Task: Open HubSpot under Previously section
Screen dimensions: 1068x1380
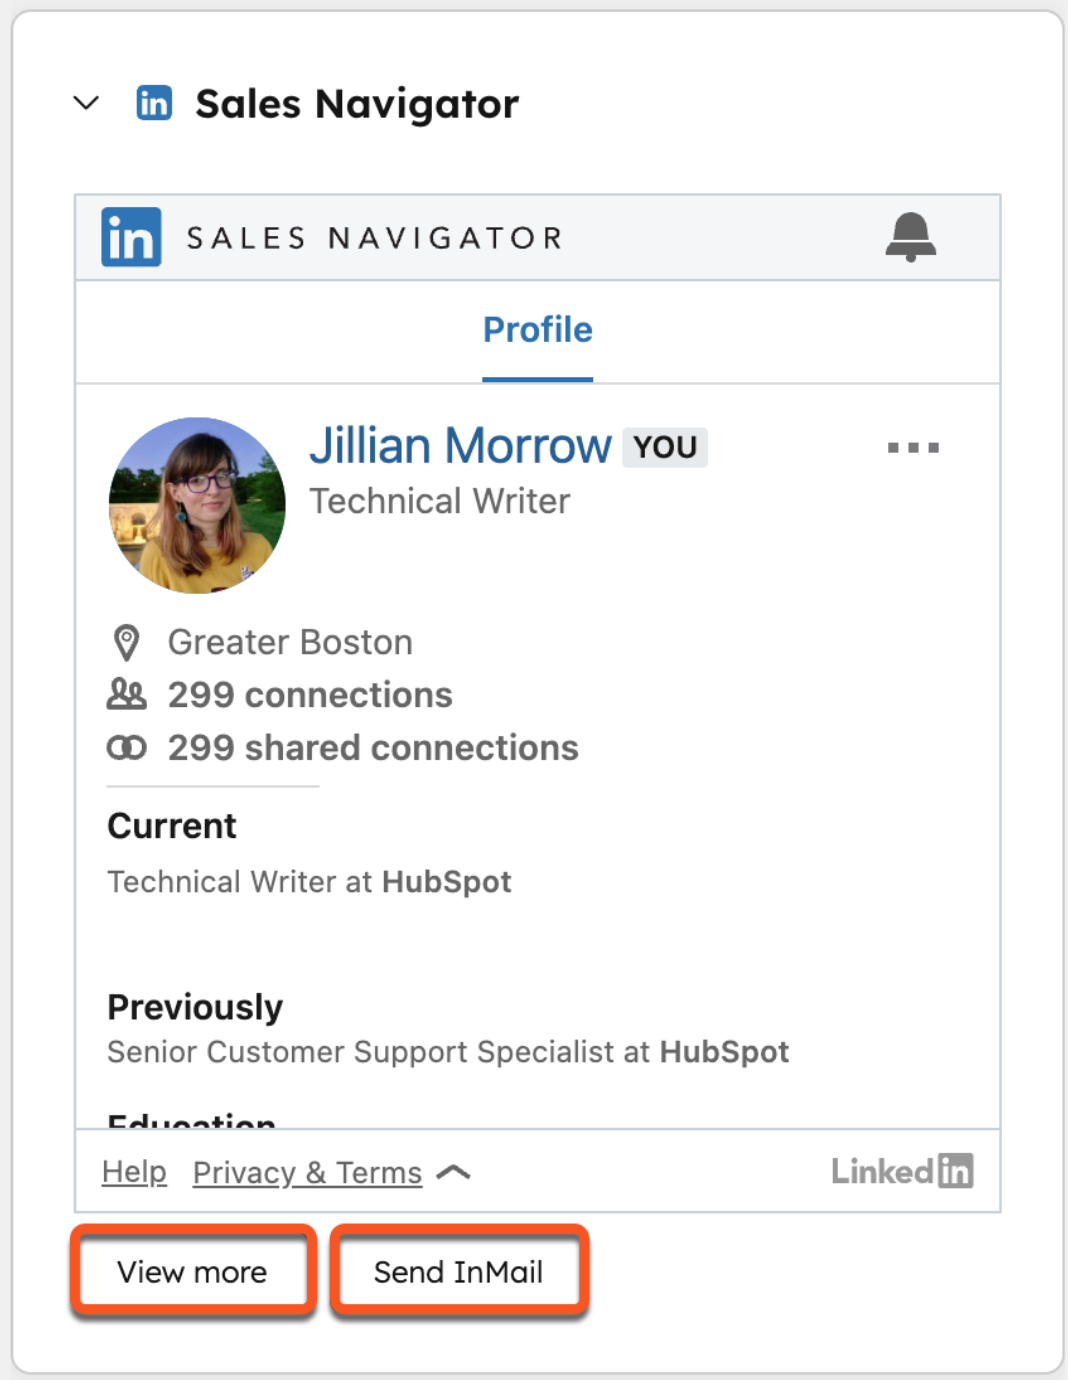Action: point(724,1052)
